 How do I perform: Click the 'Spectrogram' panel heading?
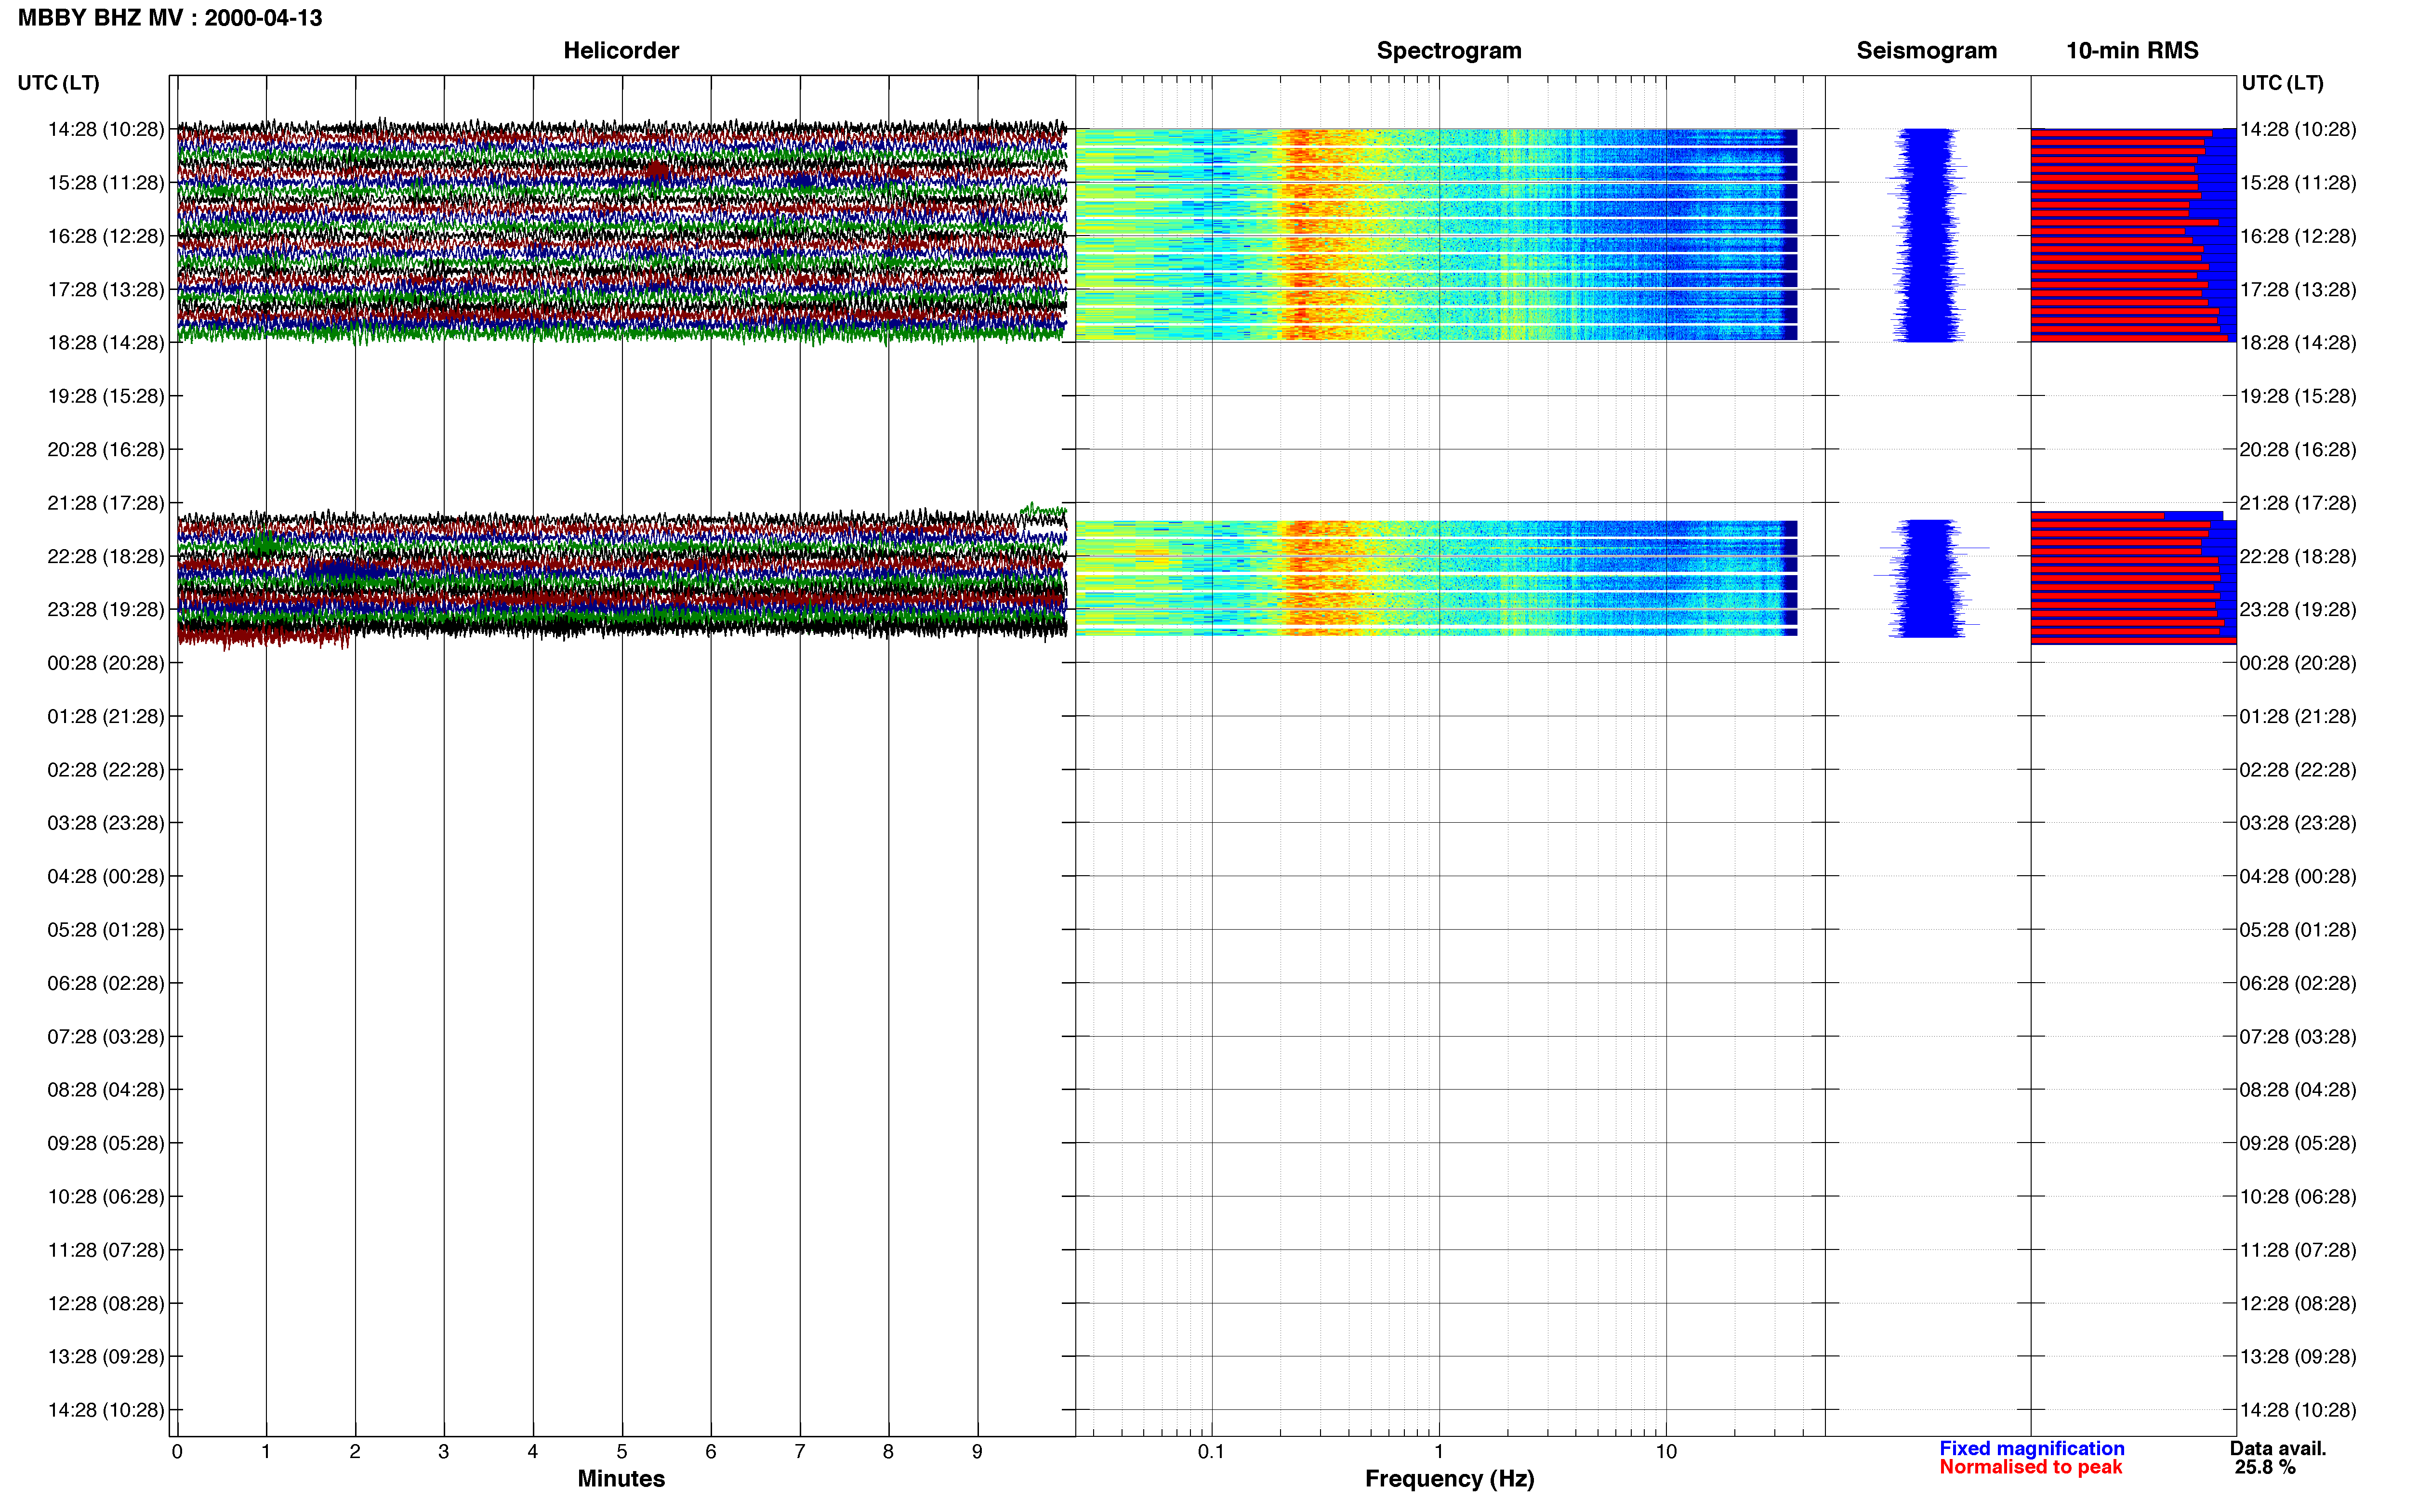click(1449, 51)
